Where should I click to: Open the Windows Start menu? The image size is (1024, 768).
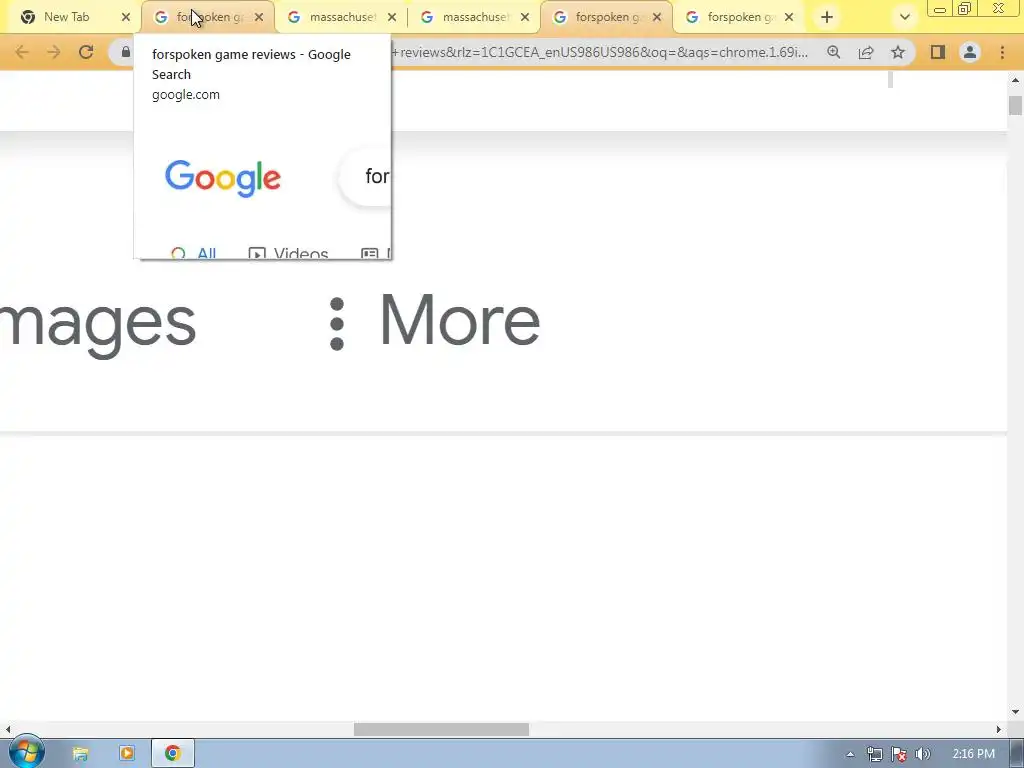[25, 753]
